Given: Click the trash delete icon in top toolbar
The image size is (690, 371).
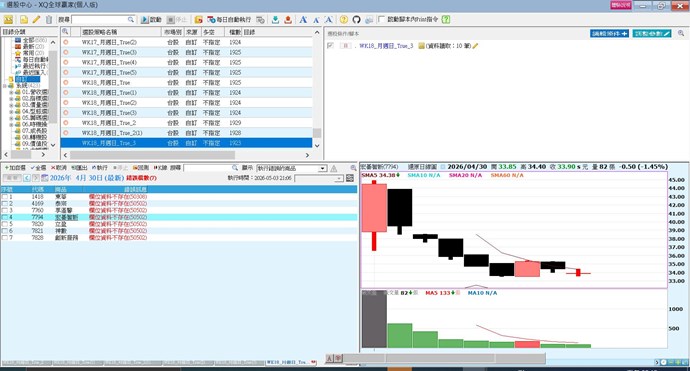Looking at the screenshot, I should [49, 20].
